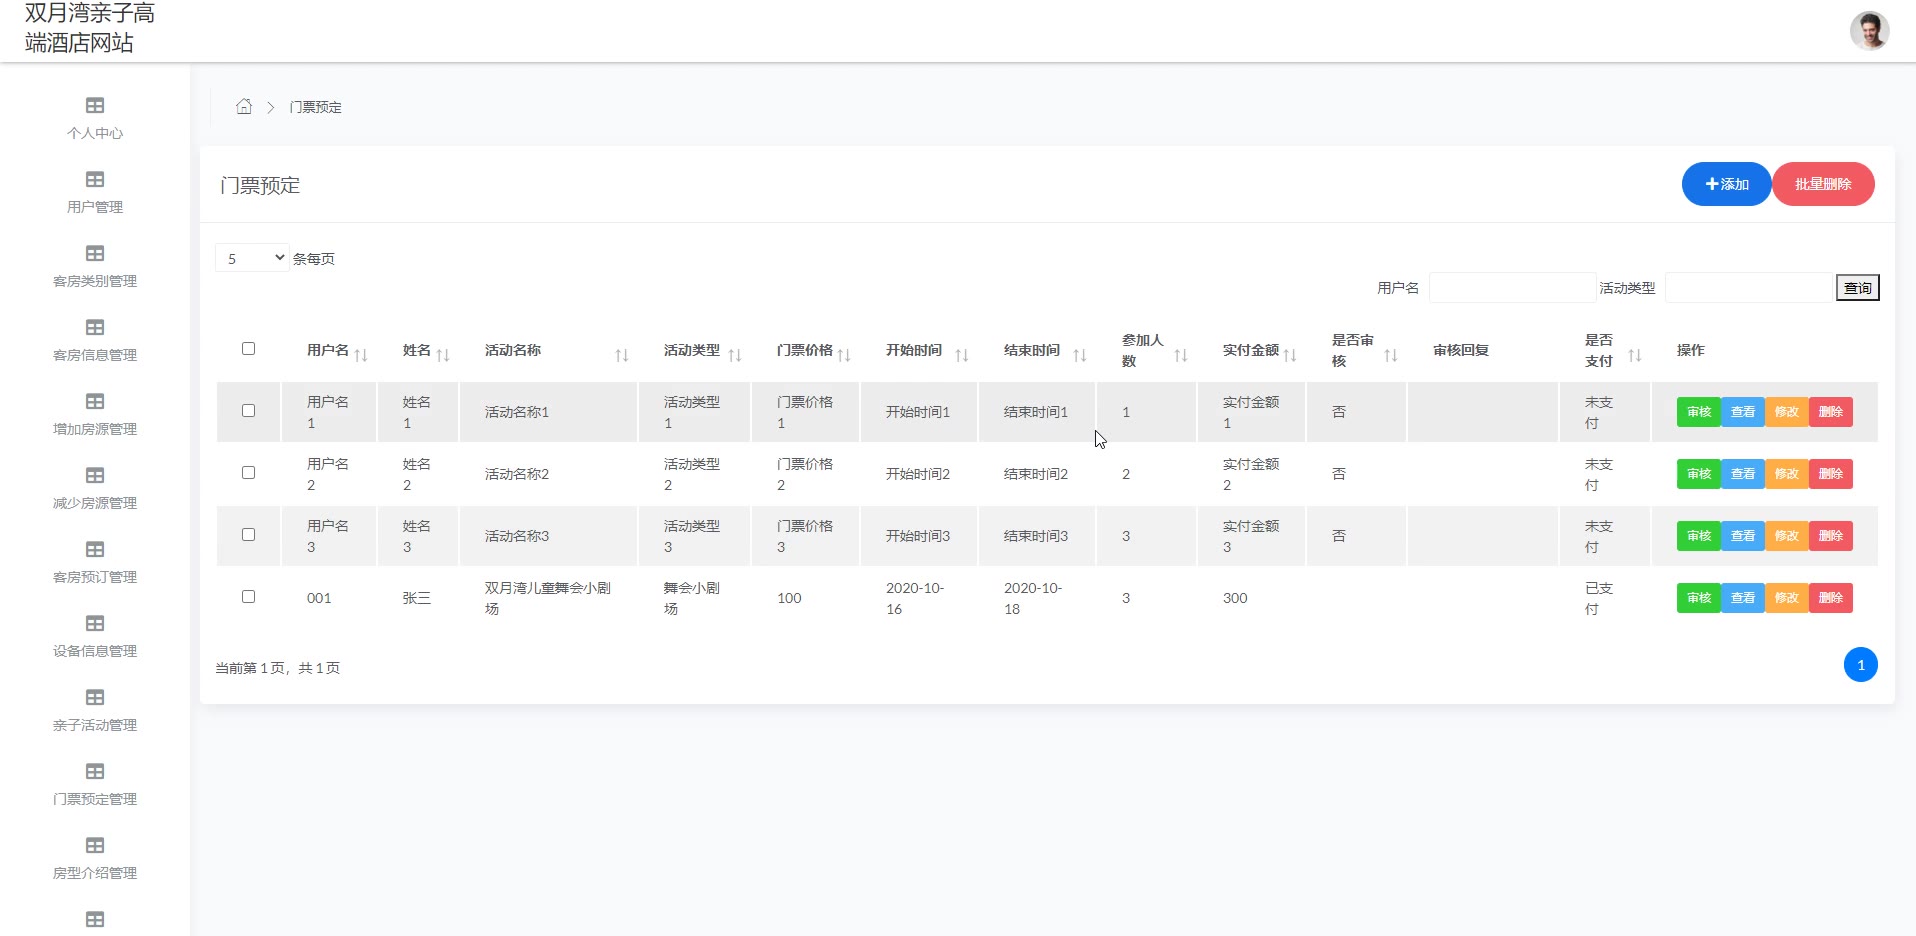Screen dimensions: 1916x936
Task: Sort by 实付金额 column arrows
Action: pos(1290,355)
